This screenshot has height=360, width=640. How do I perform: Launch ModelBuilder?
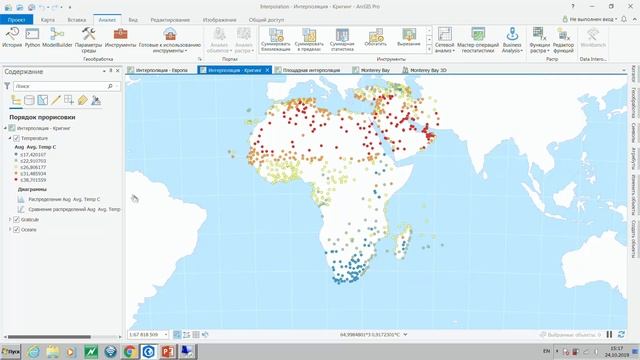coord(57,38)
